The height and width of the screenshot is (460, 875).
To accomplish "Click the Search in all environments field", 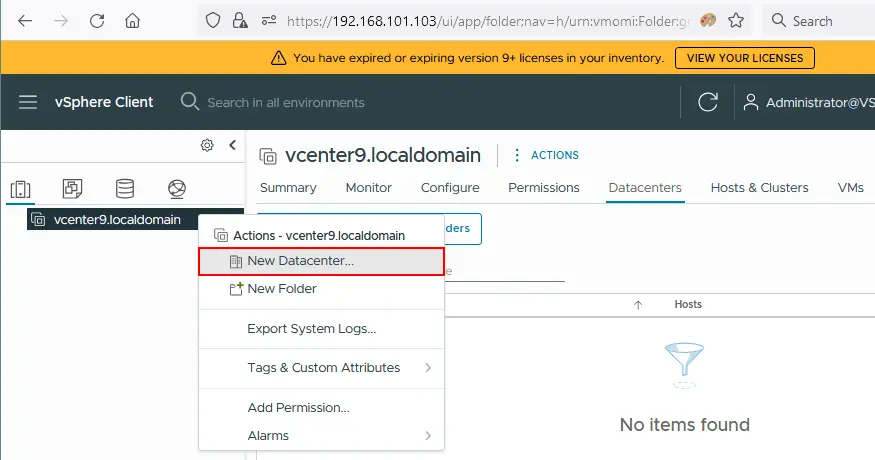I will [x=286, y=103].
